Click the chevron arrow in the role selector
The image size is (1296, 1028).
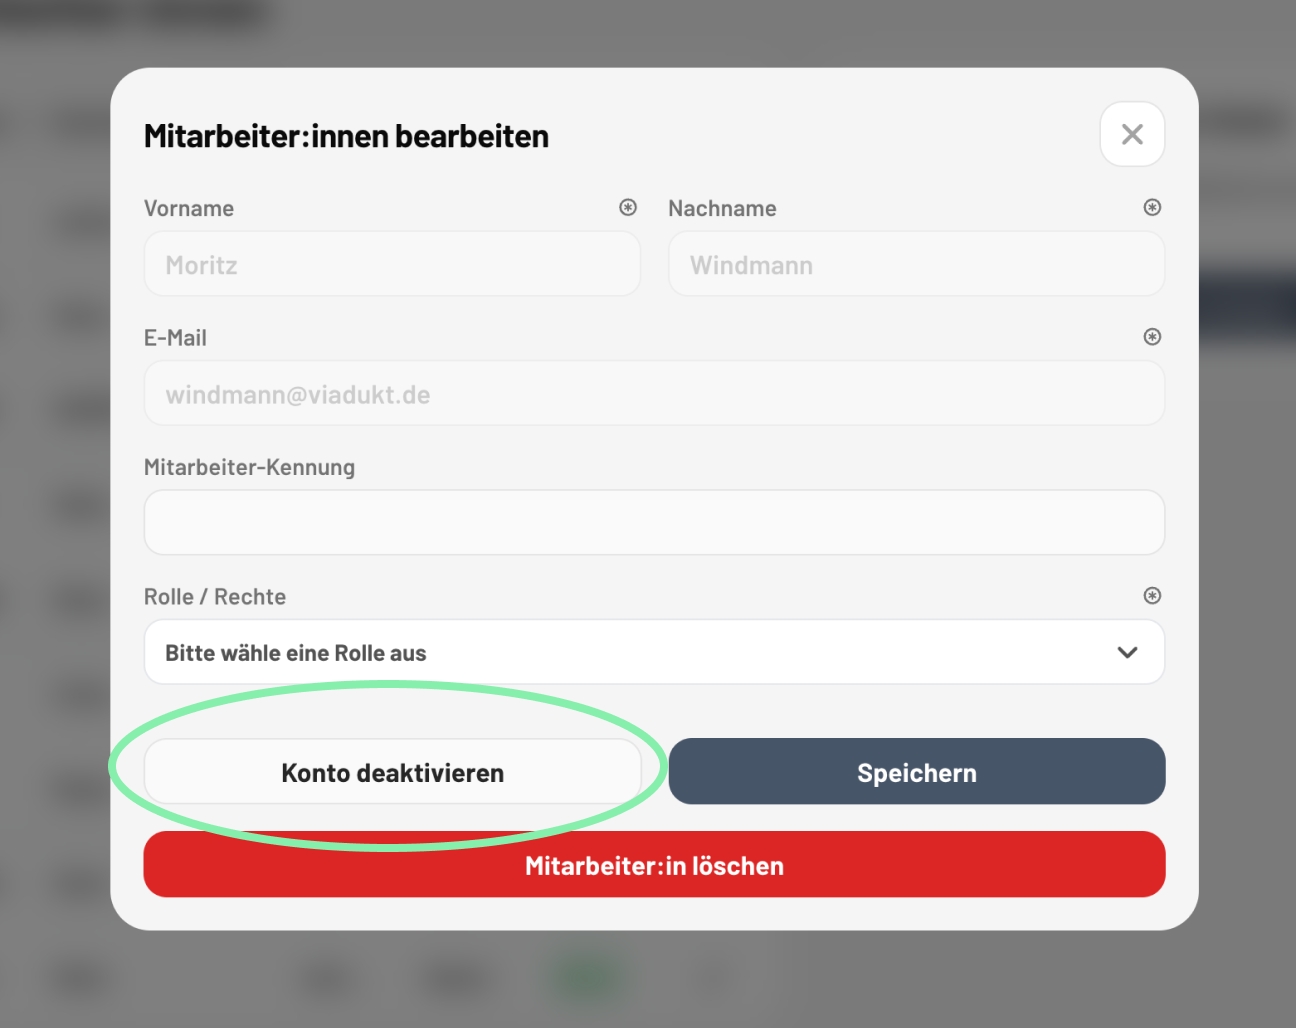click(x=1127, y=653)
